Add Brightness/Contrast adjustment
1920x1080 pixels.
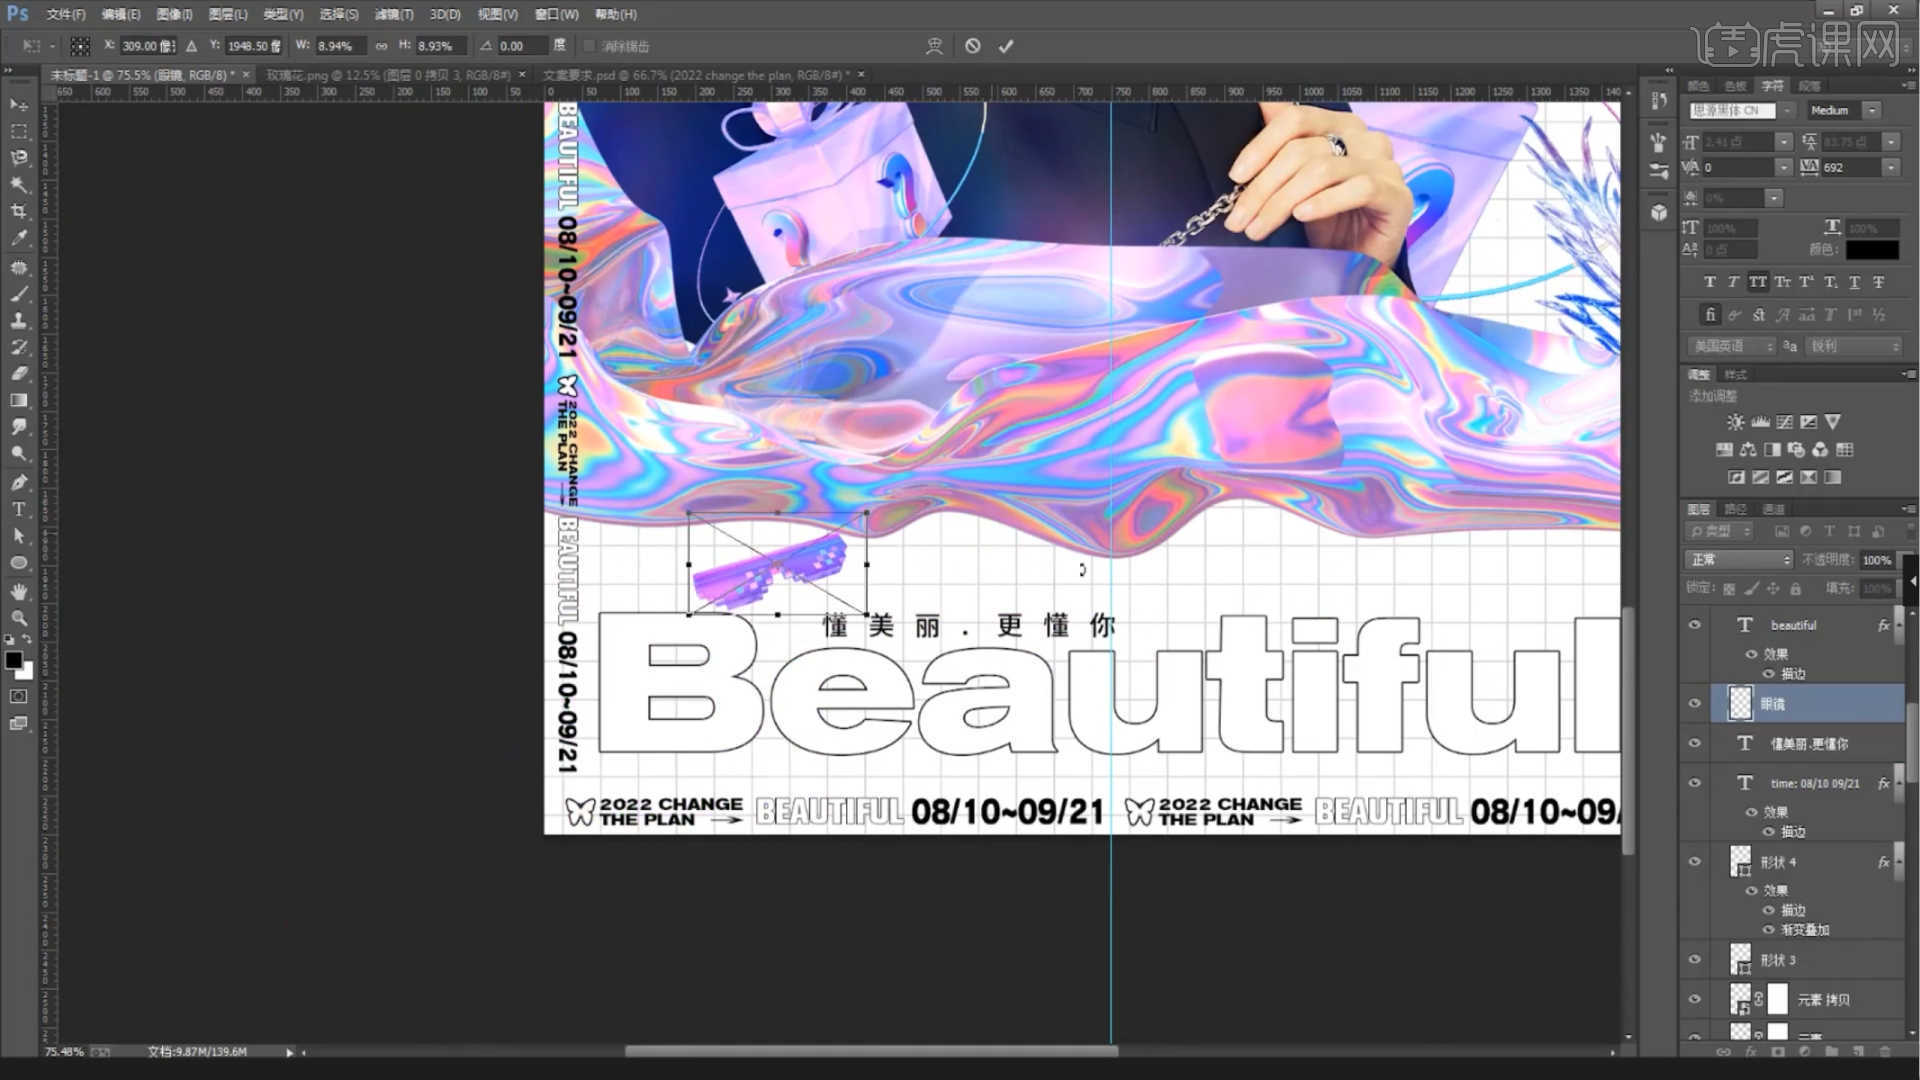tap(1736, 422)
